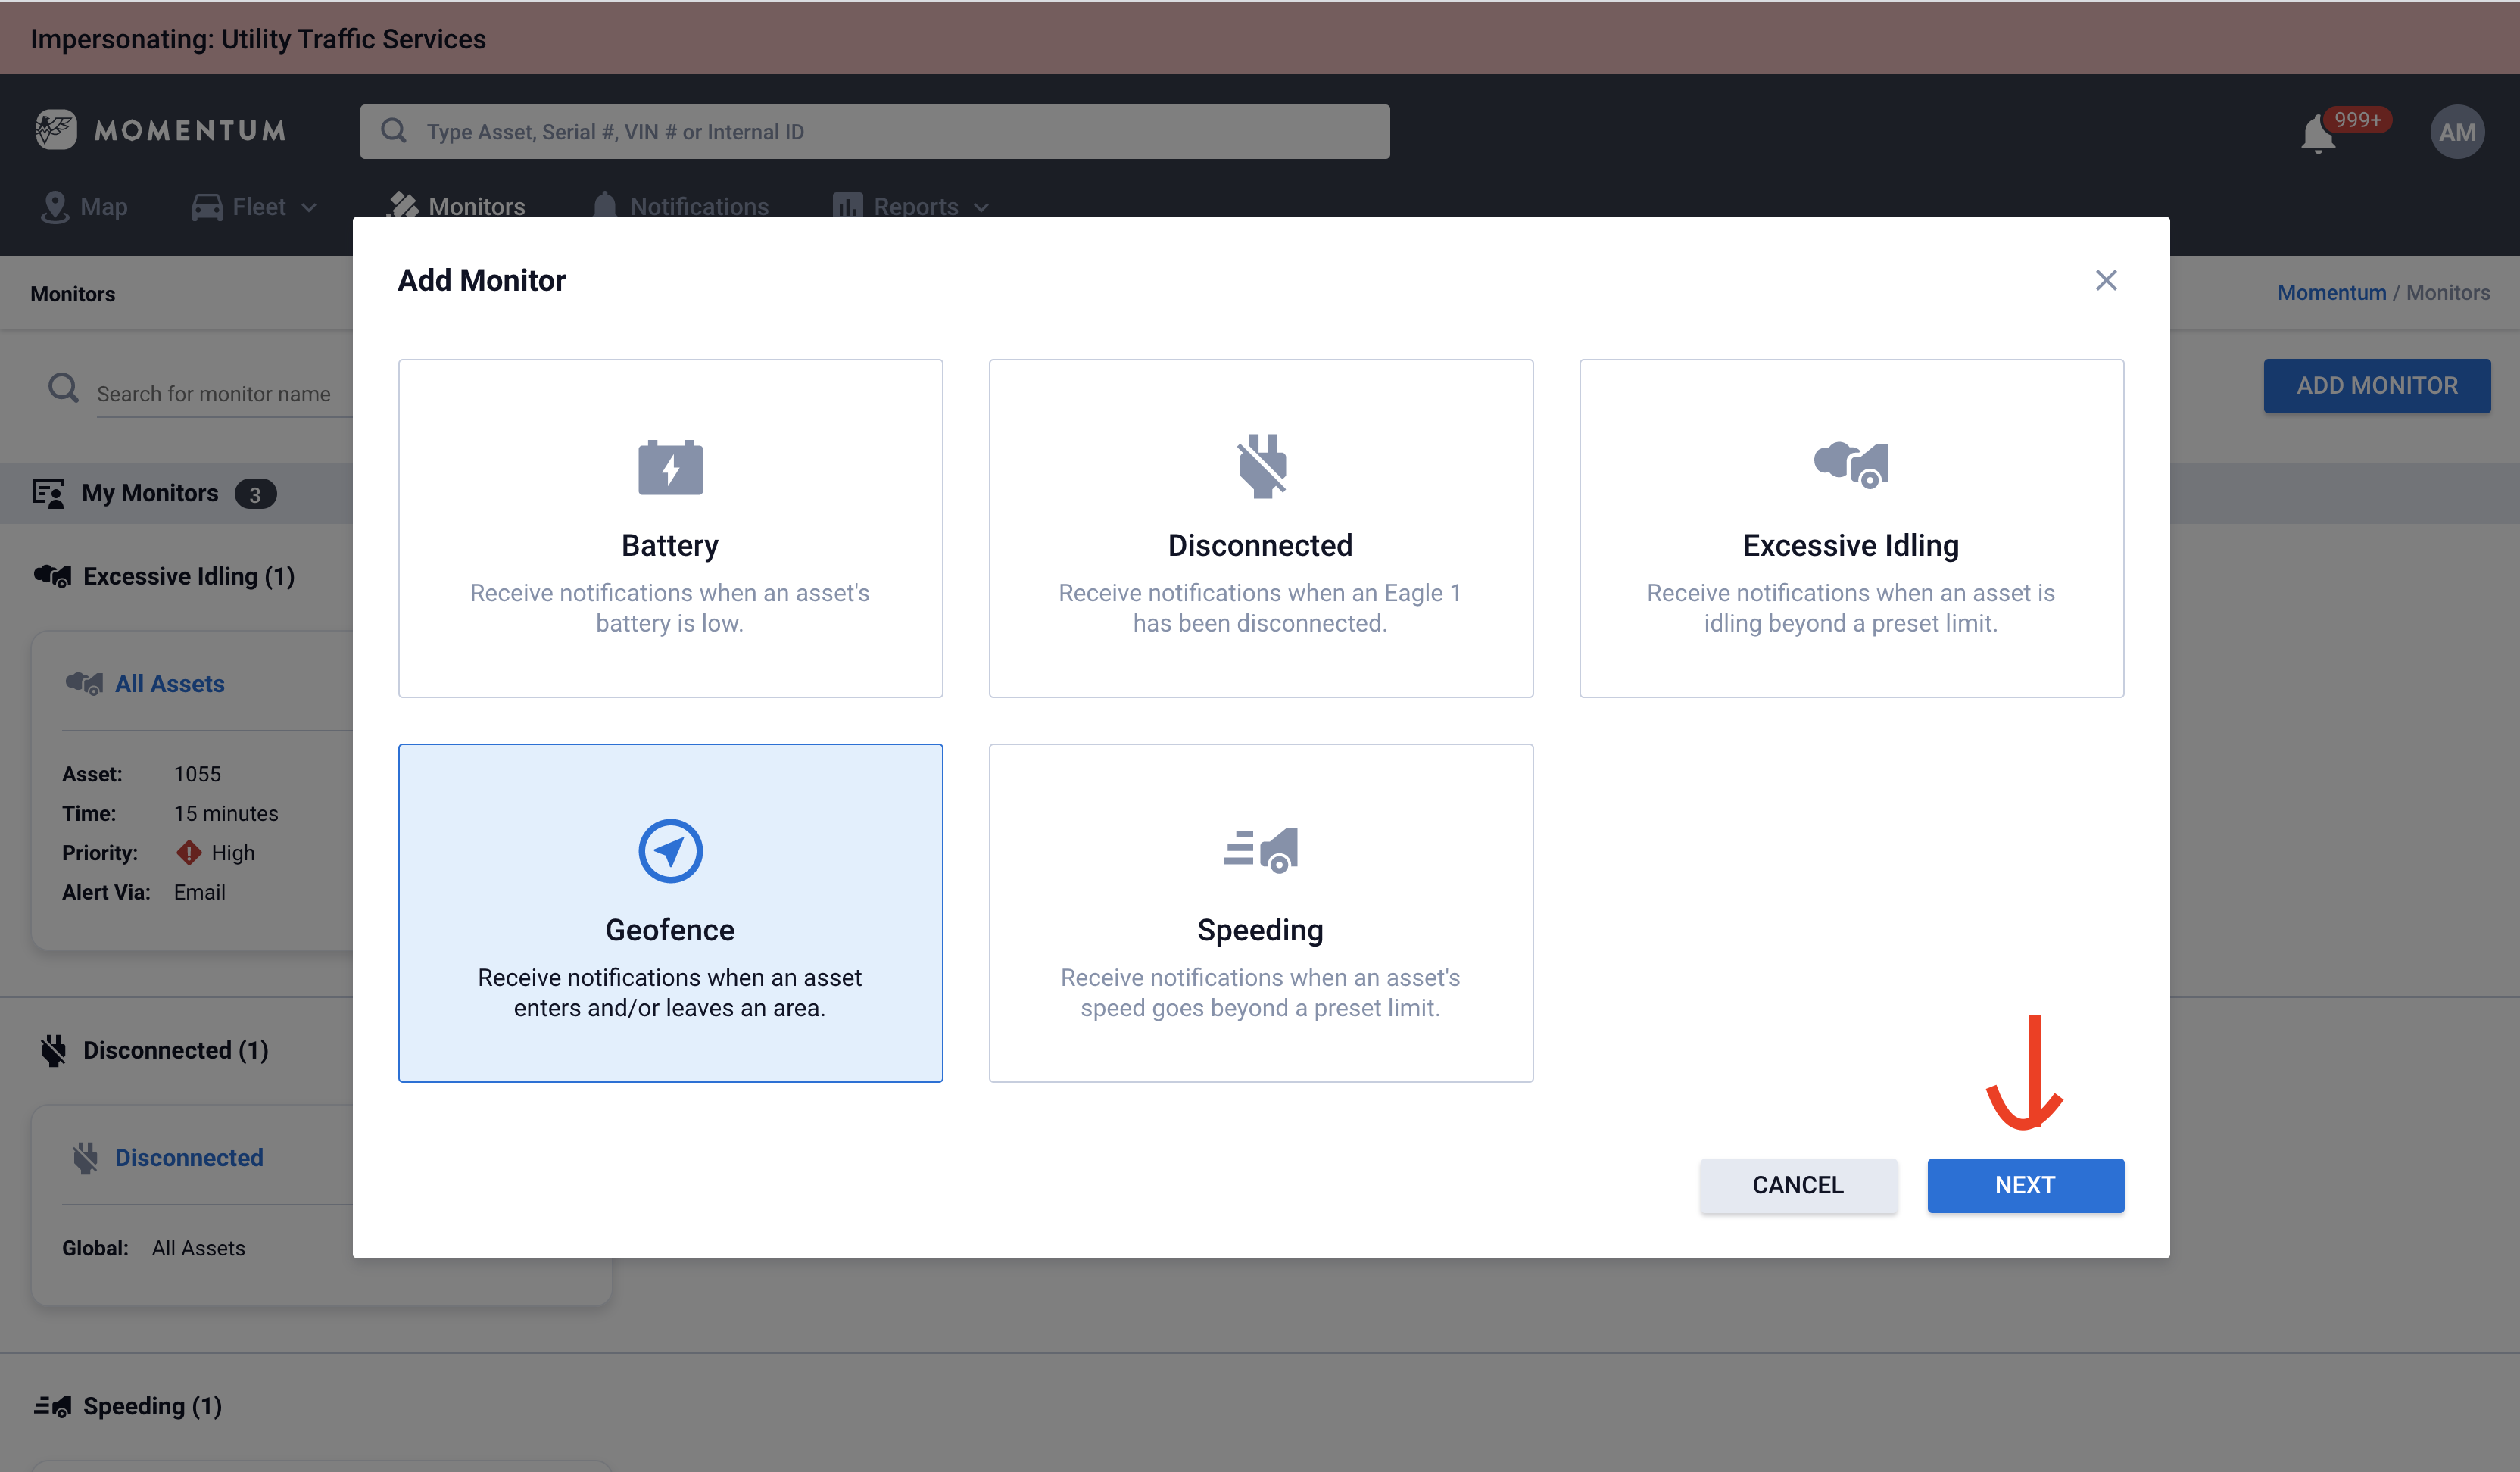Click the NEXT button to proceed
Viewport: 2520px width, 1472px height.
(2026, 1184)
